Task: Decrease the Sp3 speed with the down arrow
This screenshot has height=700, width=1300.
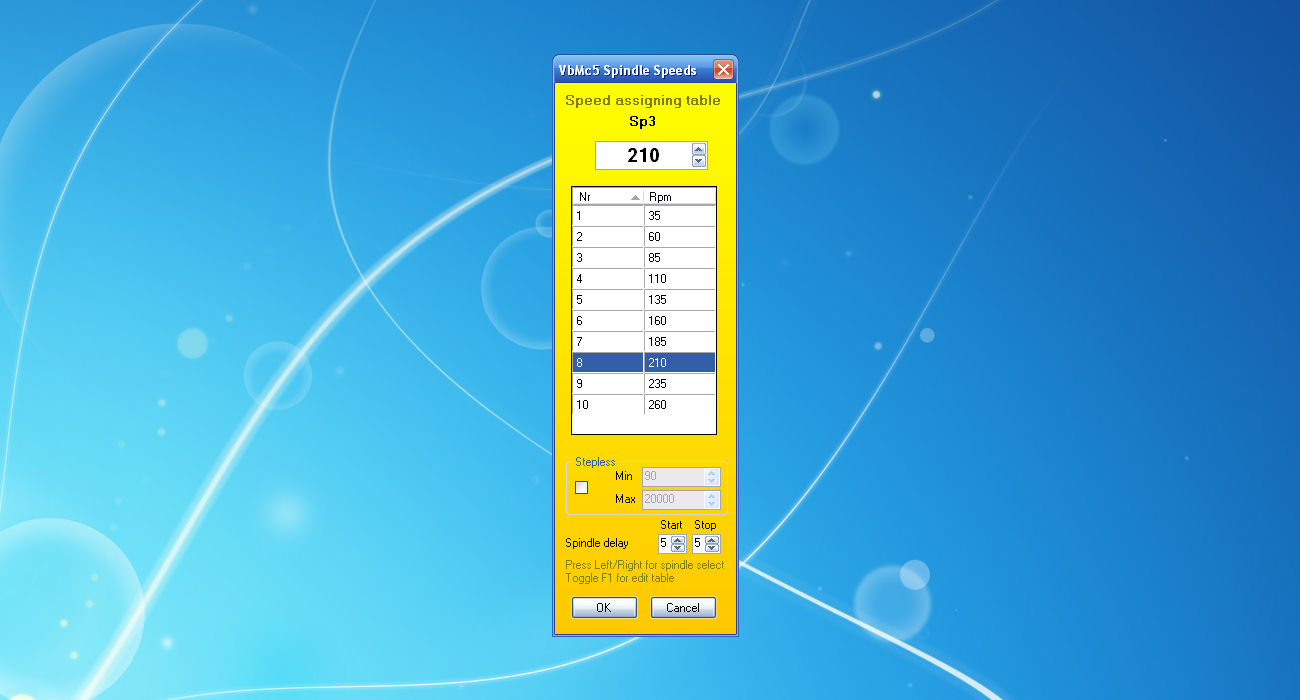Action: 699,161
